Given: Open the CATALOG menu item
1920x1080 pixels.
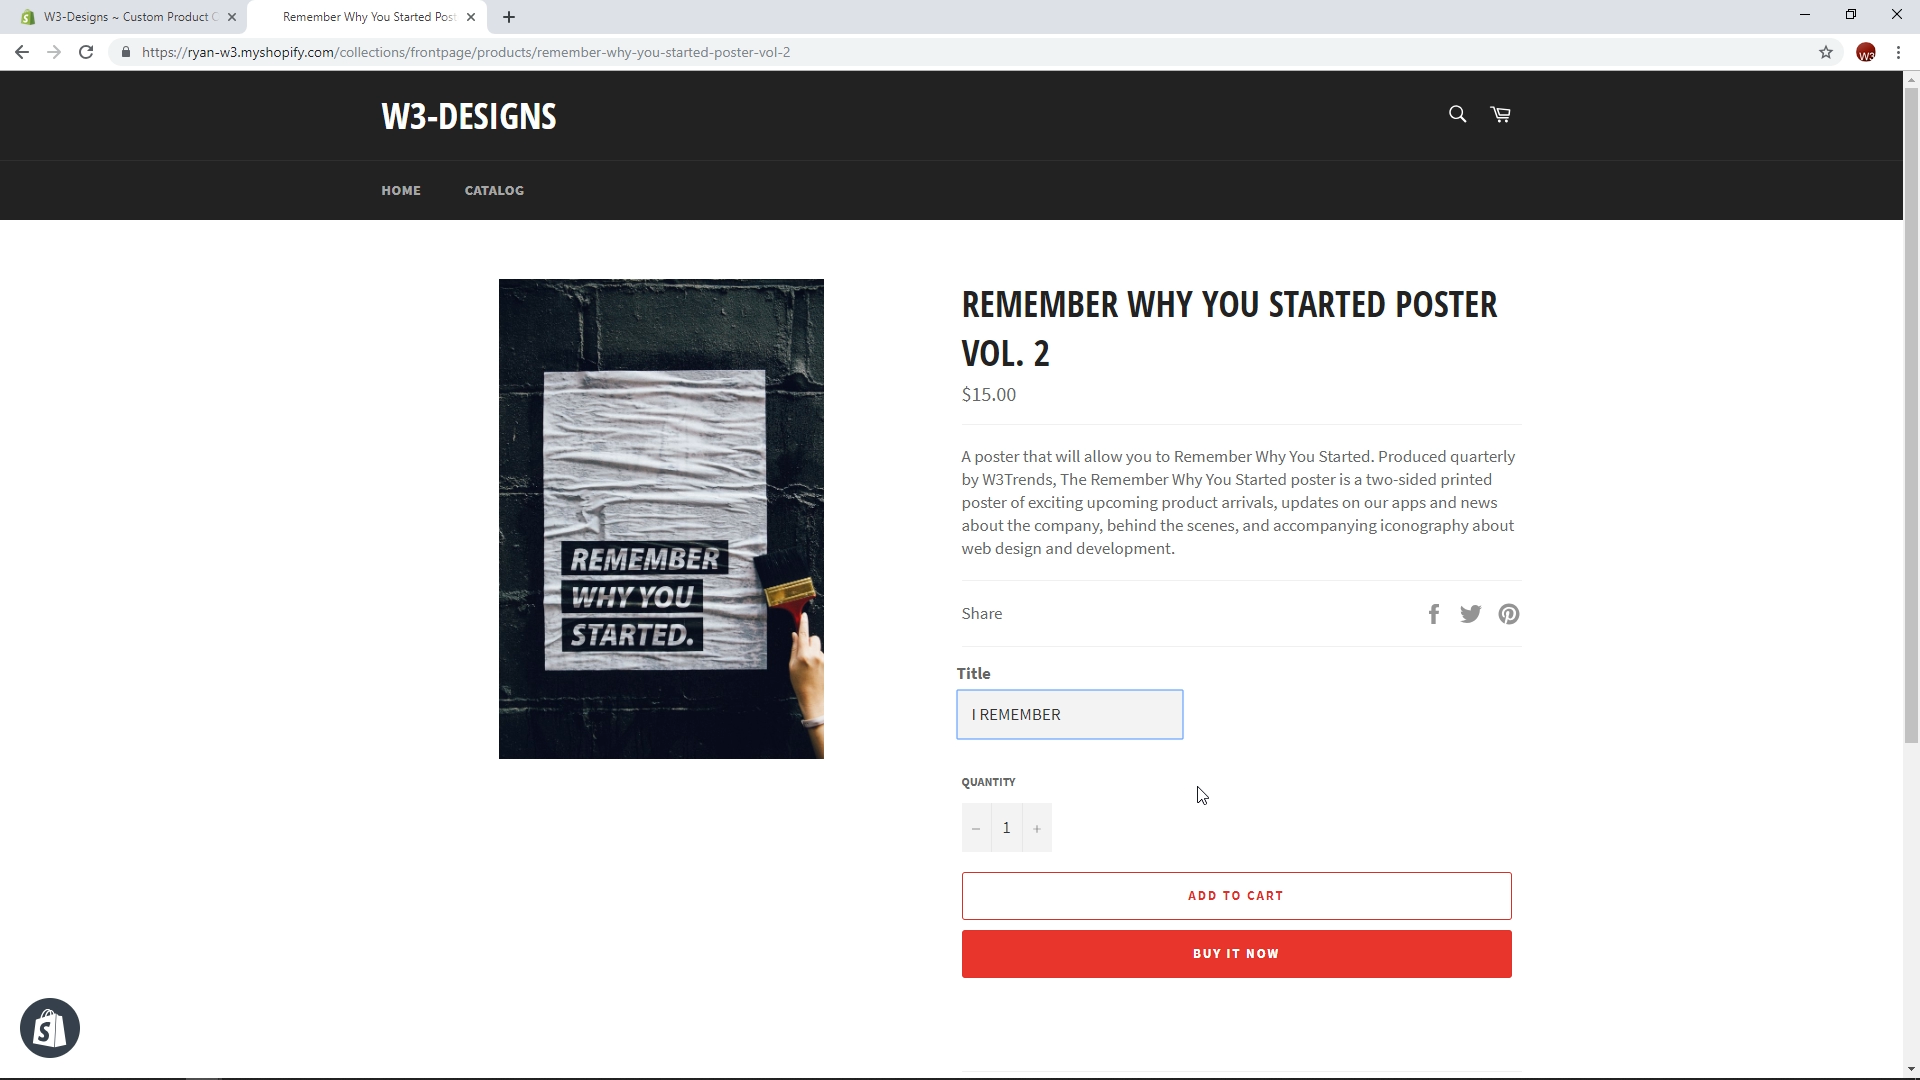Looking at the screenshot, I should pos(494,190).
